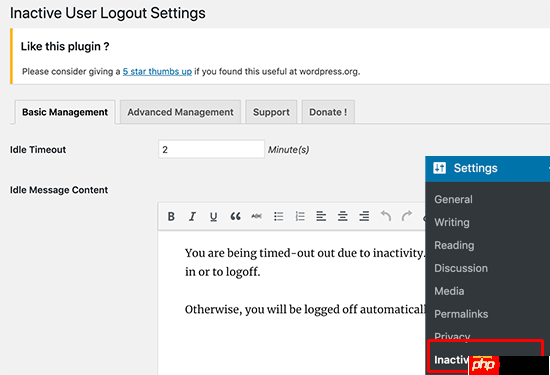Align text left in editor
550x375 pixels.
[x=321, y=216]
